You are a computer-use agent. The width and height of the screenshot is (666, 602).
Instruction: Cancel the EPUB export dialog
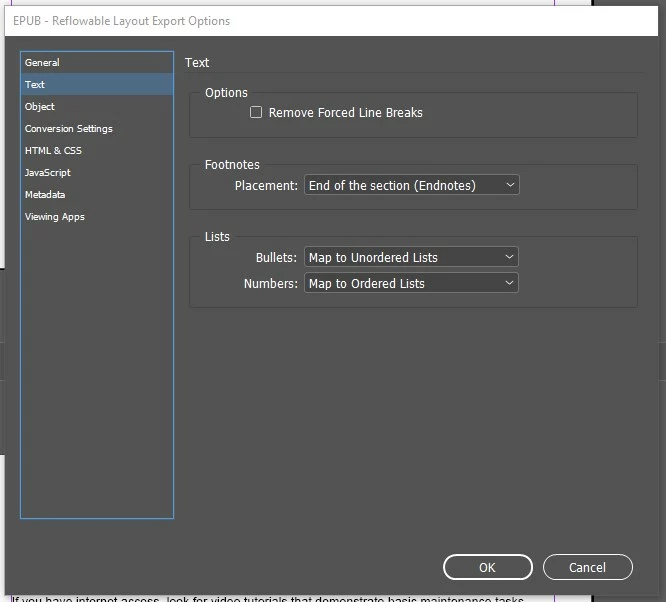587,567
